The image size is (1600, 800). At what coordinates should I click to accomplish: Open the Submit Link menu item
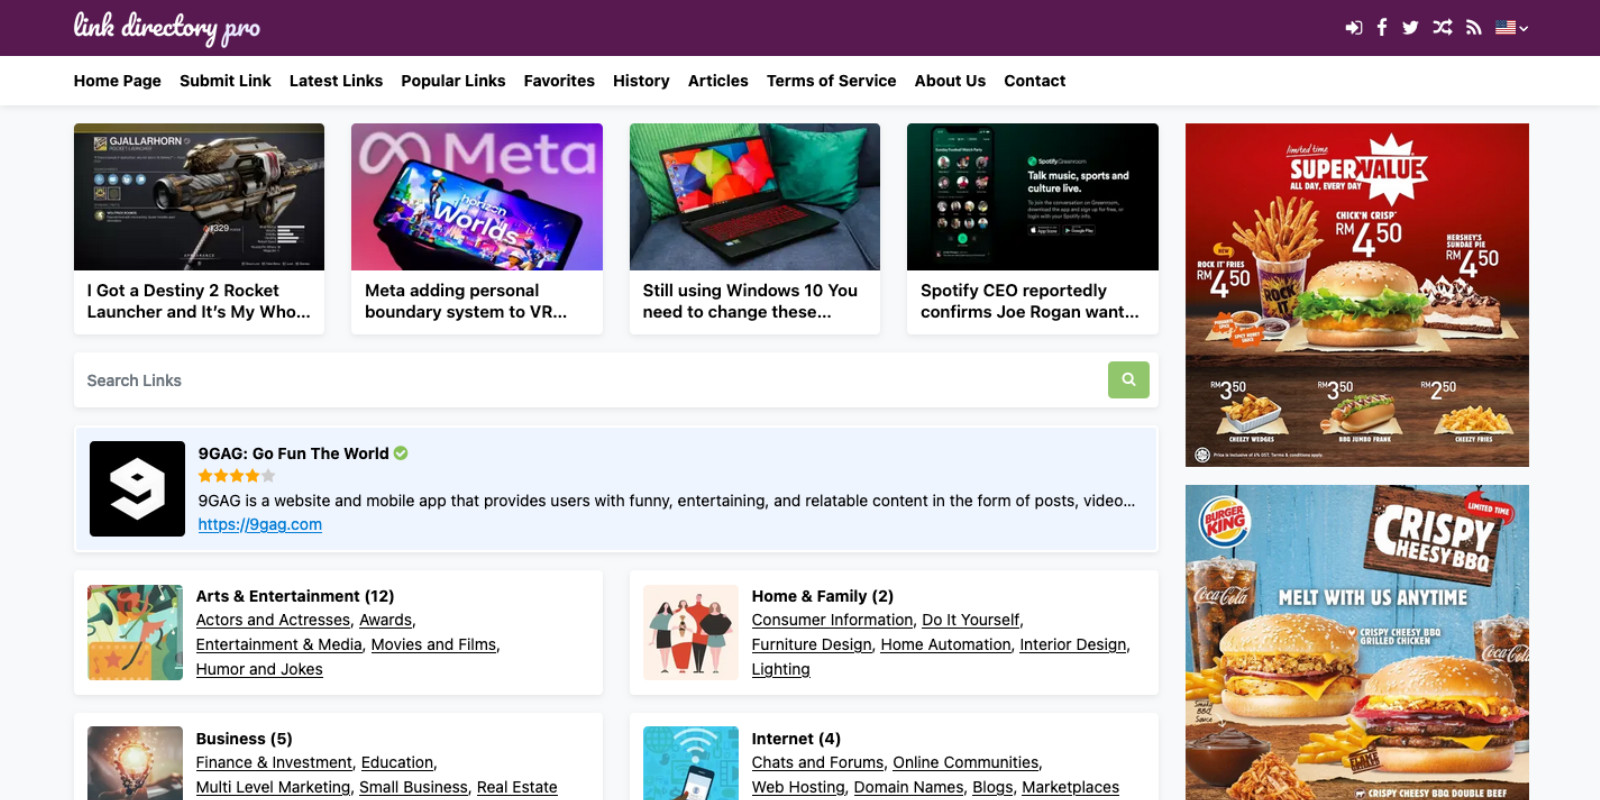(225, 81)
